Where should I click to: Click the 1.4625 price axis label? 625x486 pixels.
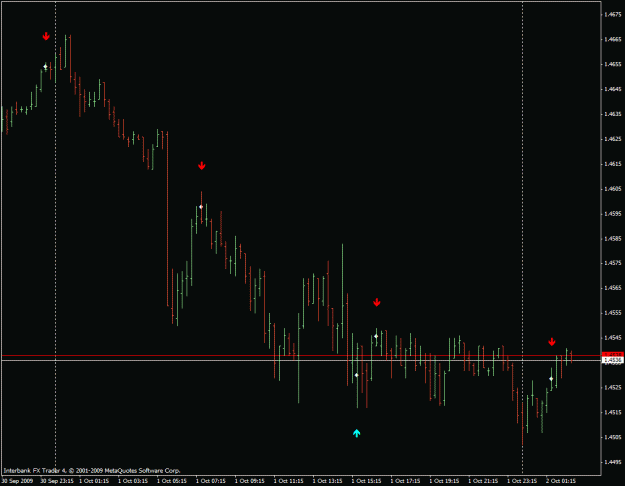(x=613, y=139)
